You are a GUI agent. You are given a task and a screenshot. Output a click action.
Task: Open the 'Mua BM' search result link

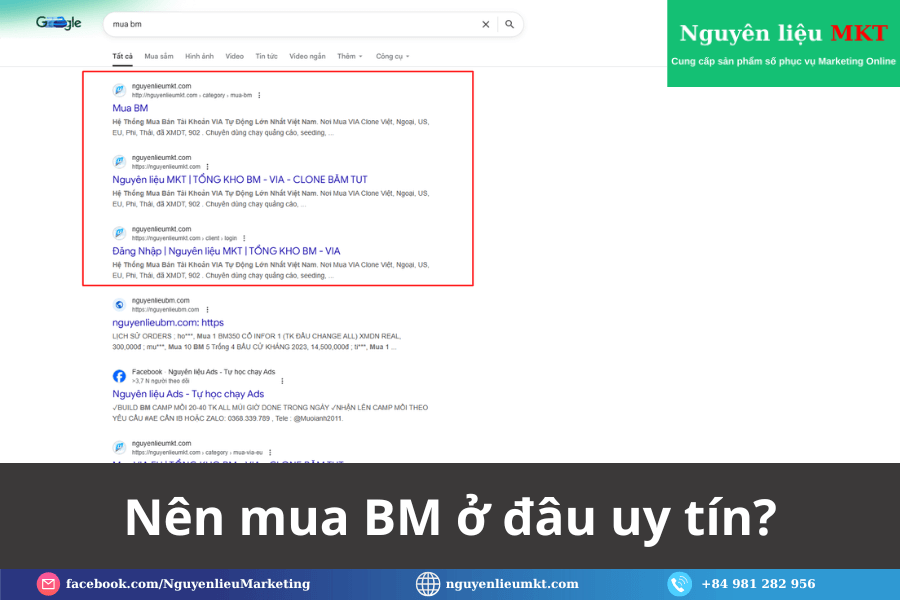[x=130, y=108]
